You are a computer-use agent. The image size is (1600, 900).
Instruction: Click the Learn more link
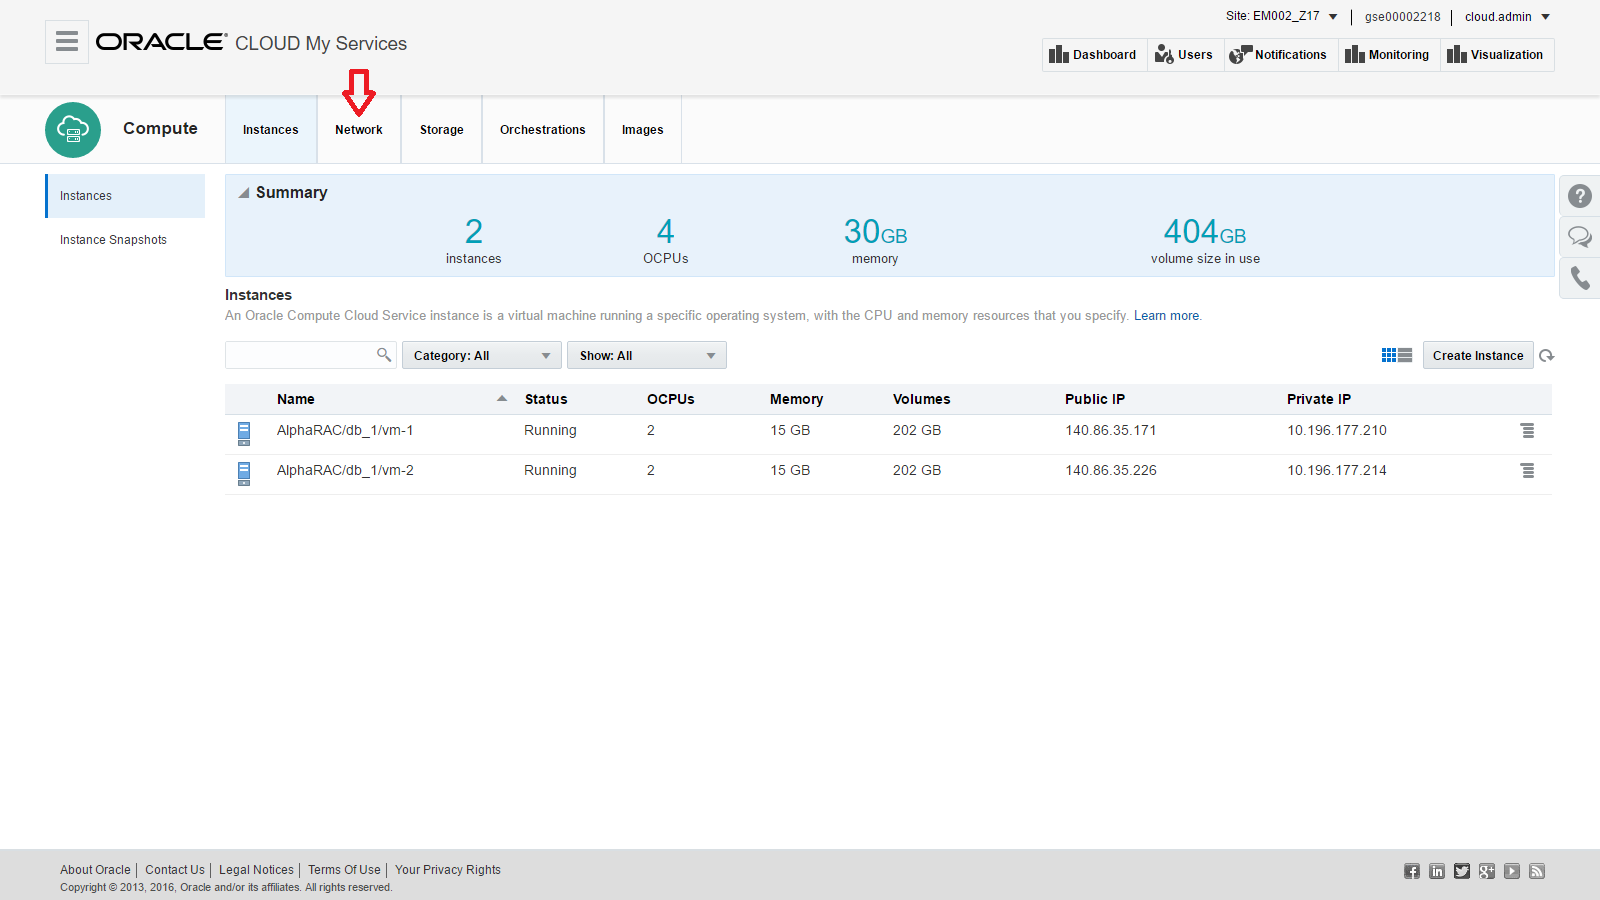click(1166, 316)
